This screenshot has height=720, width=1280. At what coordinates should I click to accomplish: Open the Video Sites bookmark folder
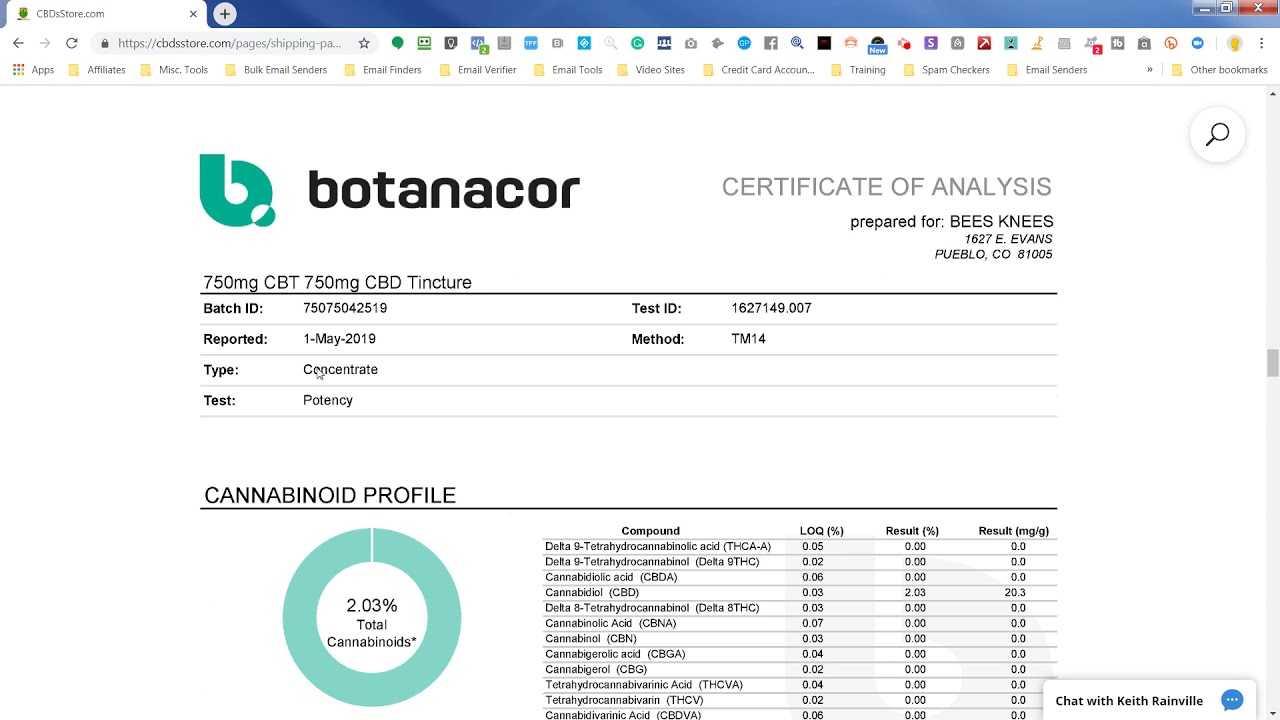[651, 70]
